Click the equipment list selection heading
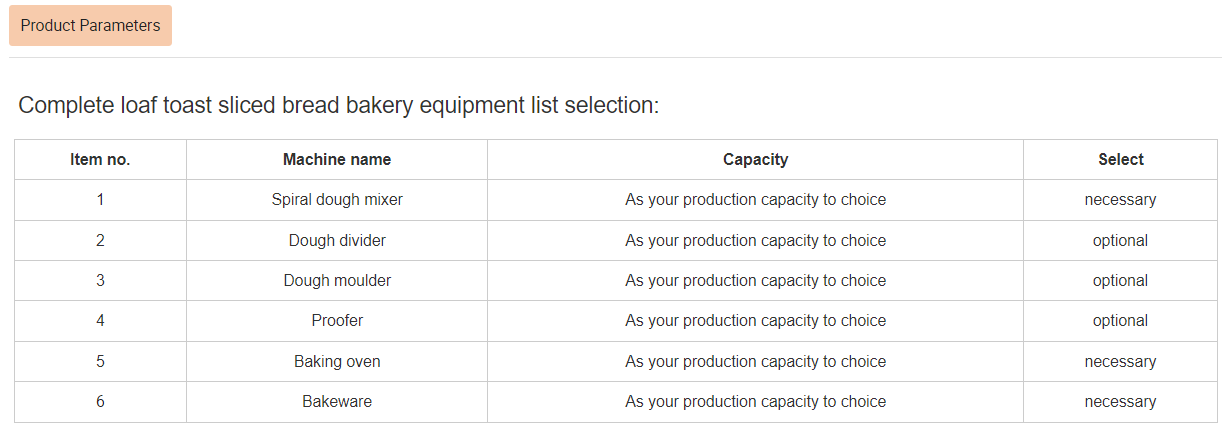This screenshot has height=431, width=1225. coord(339,105)
